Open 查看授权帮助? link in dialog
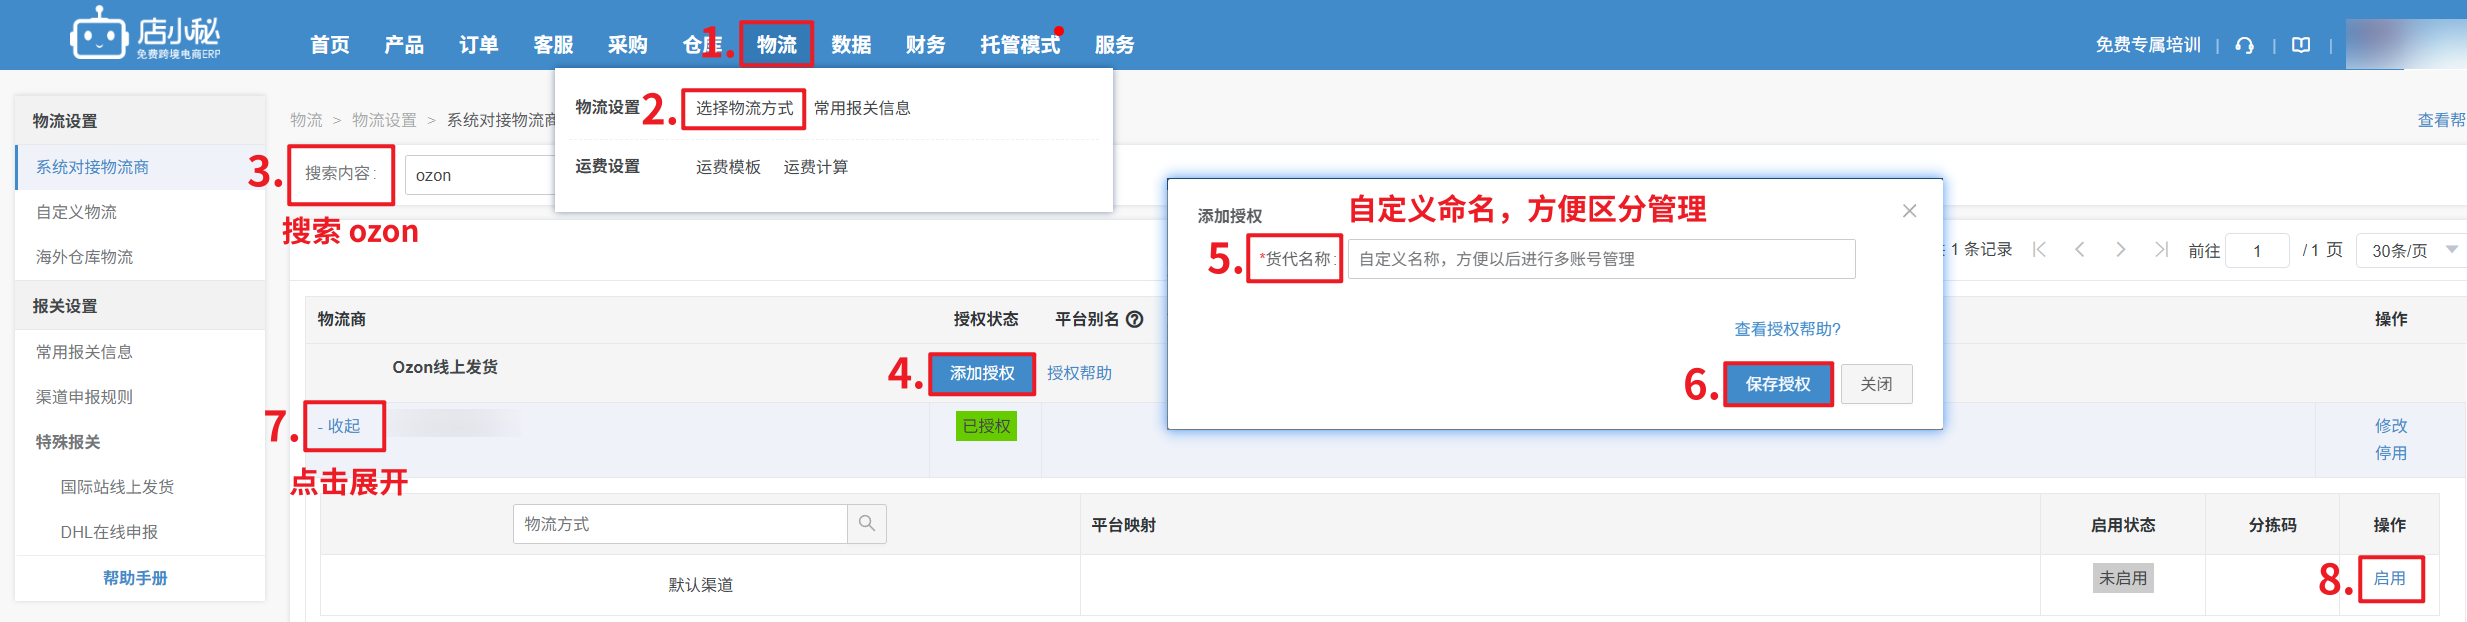2467x622 pixels. tap(1787, 329)
